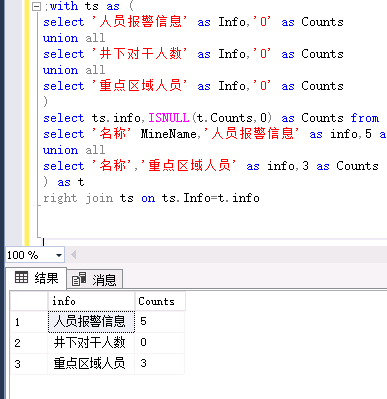Select the info column header
This screenshot has width=387, height=399.
91,301
